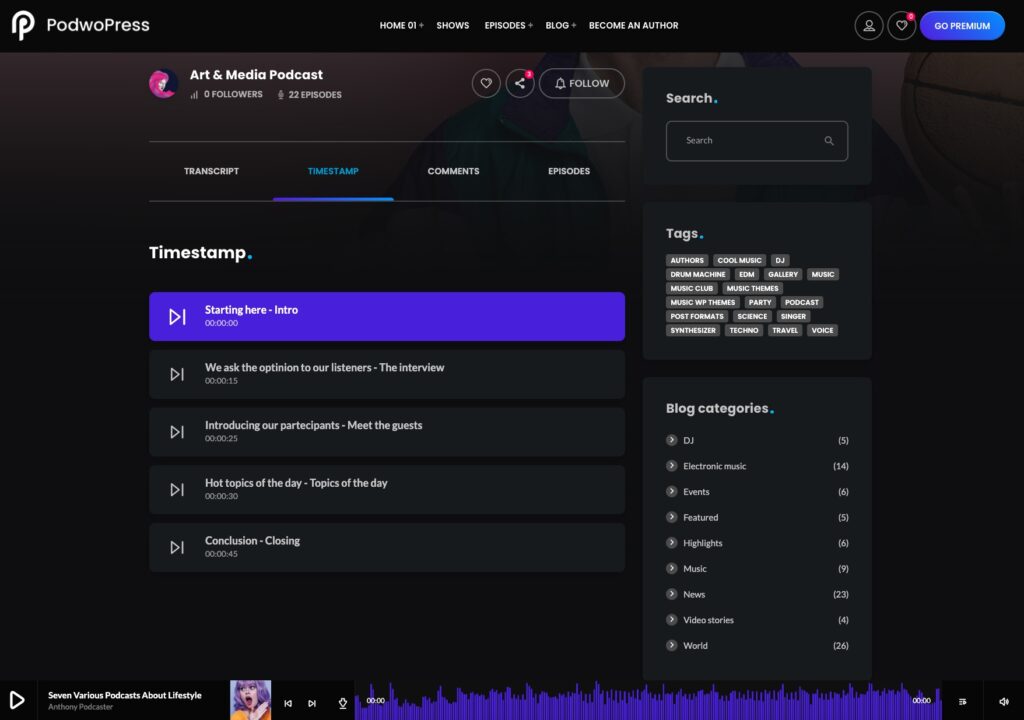Click the DRUM MACHINE tag
The height and width of the screenshot is (720, 1024).
click(697, 274)
